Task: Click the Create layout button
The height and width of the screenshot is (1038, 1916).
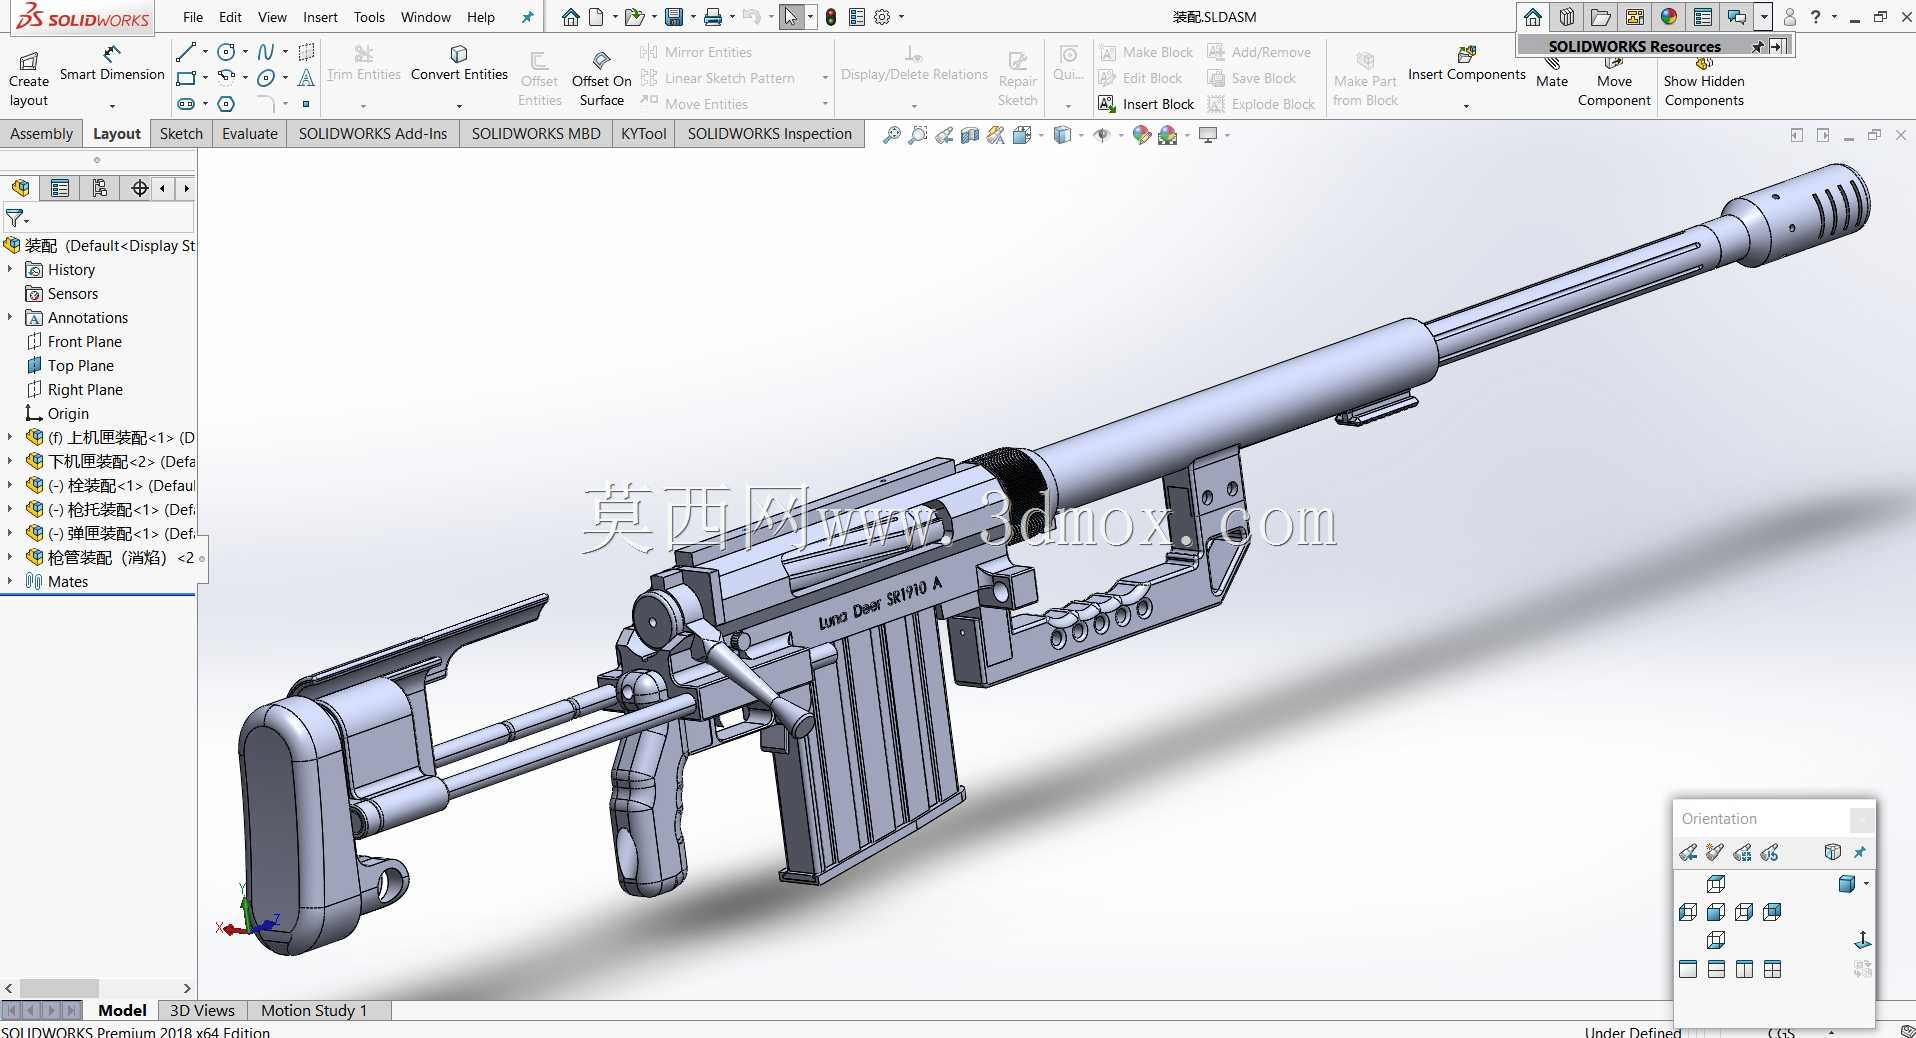Action: point(29,80)
